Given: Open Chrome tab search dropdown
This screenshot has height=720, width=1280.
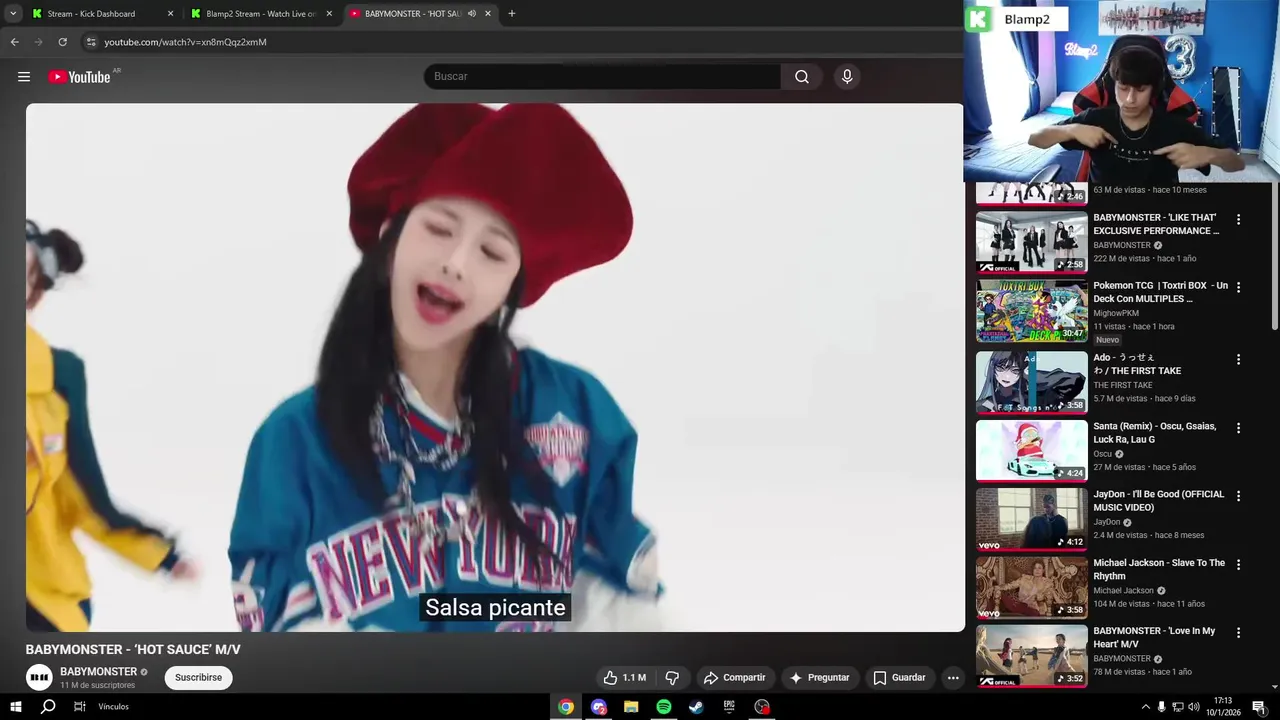Looking at the screenshot, I should pos(13,14).
